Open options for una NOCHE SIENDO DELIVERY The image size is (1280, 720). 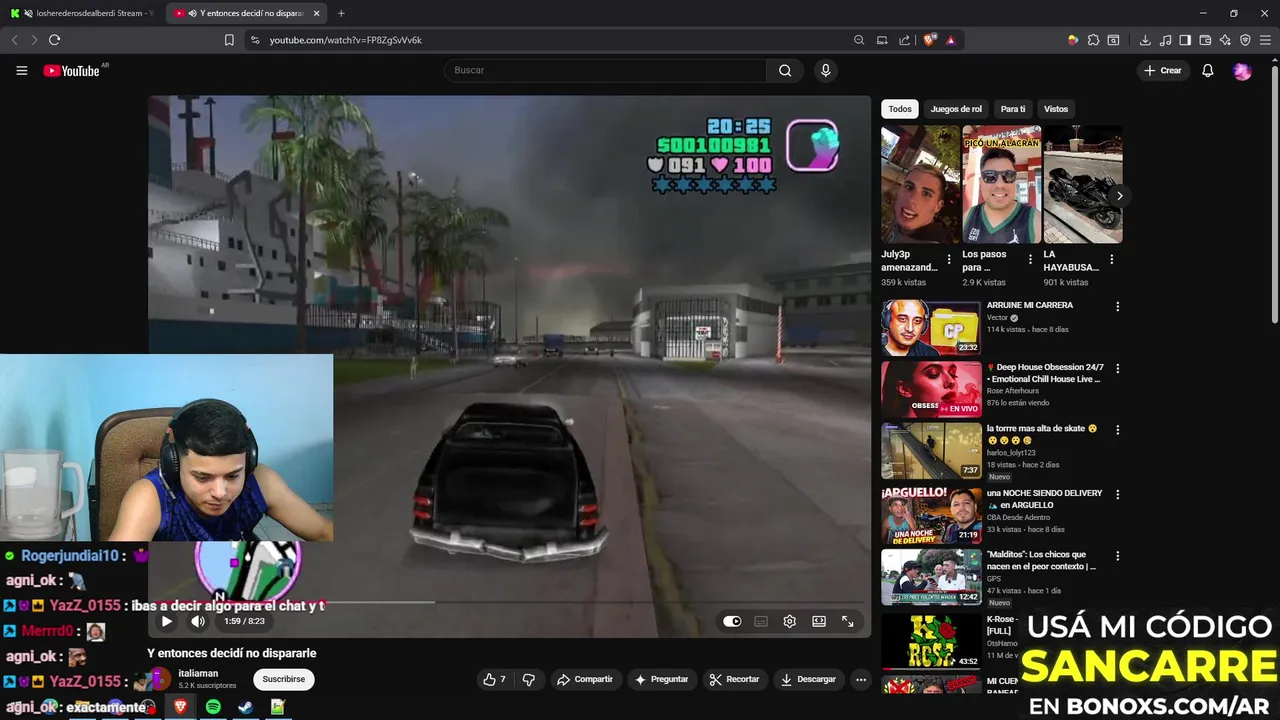[x=1118, y=495]
